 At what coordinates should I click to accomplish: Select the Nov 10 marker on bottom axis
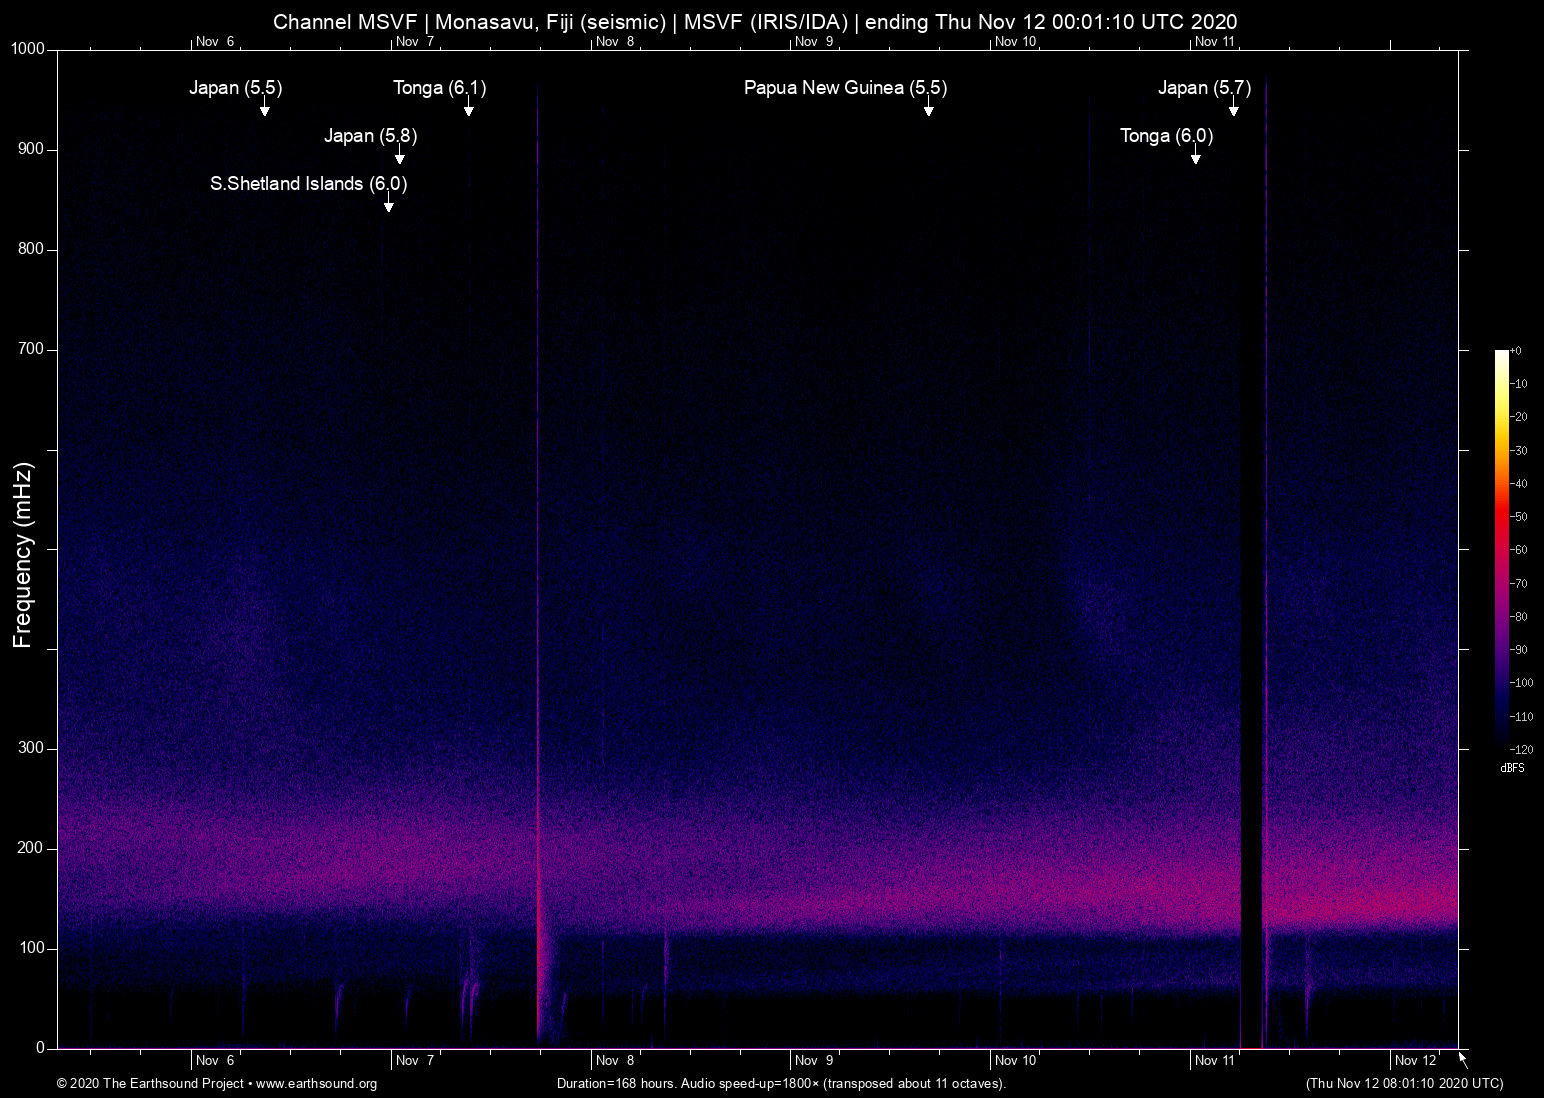coord(1015,1060)
